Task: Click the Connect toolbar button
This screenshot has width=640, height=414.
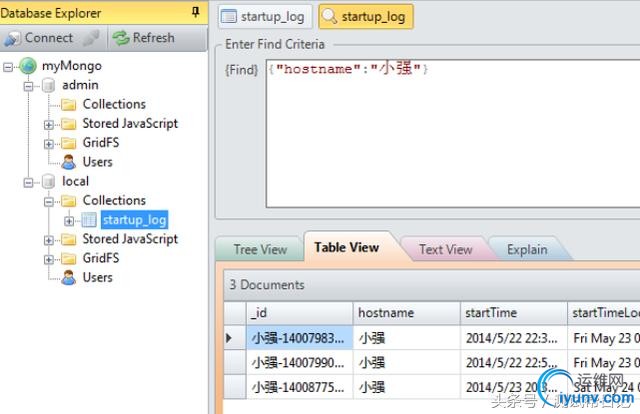Action: [x=39, y=38]
